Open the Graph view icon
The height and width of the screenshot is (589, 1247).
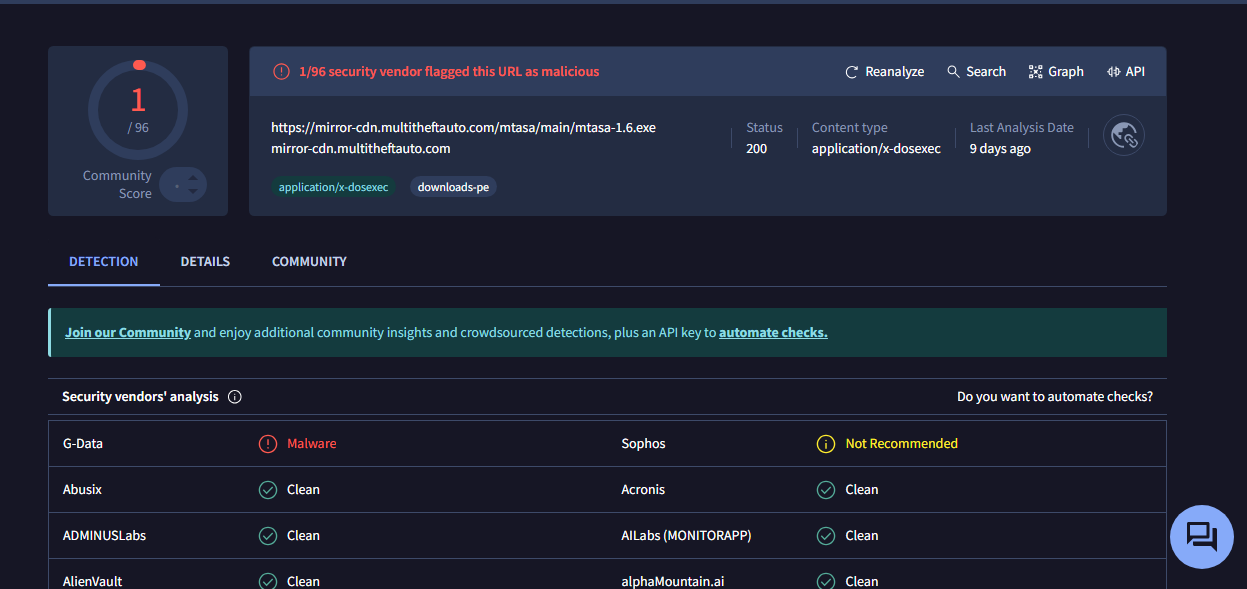pyautogui.click(x=1035, y=72)
